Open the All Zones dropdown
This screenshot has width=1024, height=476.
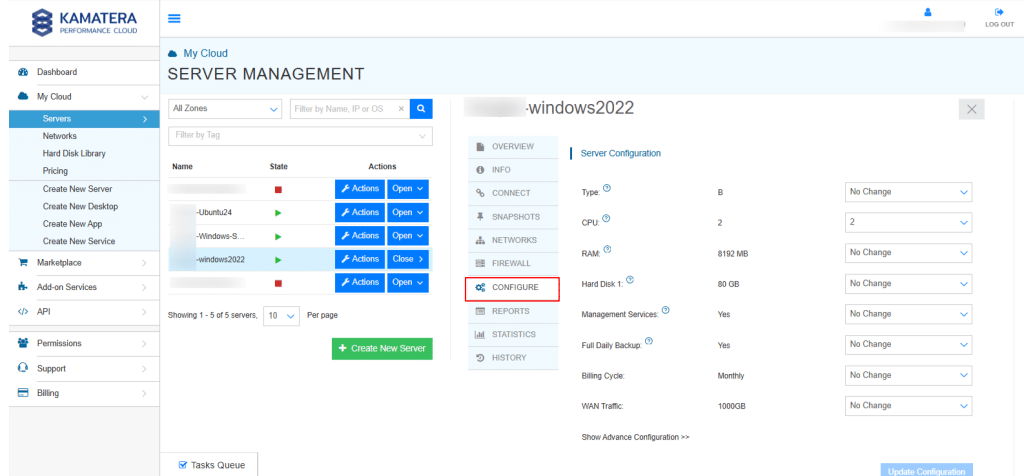(225, 109)
